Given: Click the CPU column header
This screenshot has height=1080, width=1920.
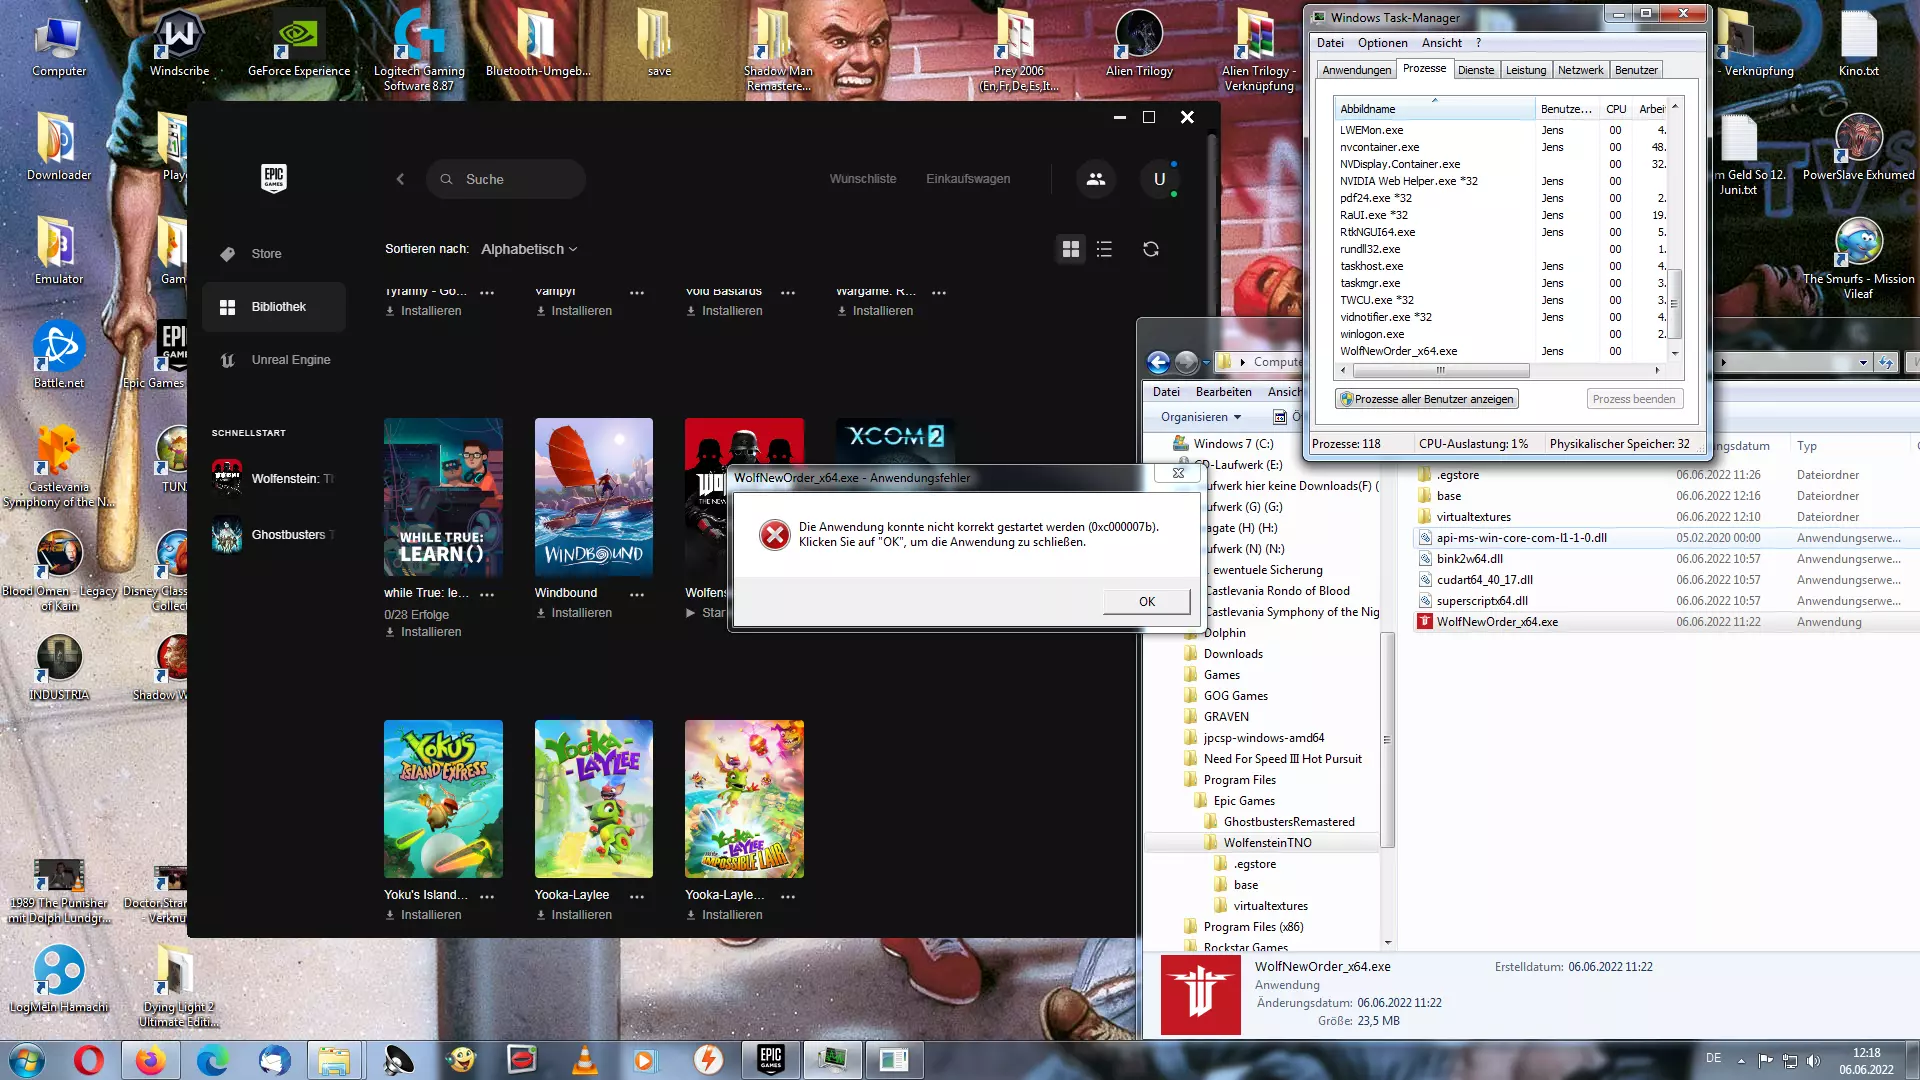Looking at the screenshot, I should [1615, 109].
